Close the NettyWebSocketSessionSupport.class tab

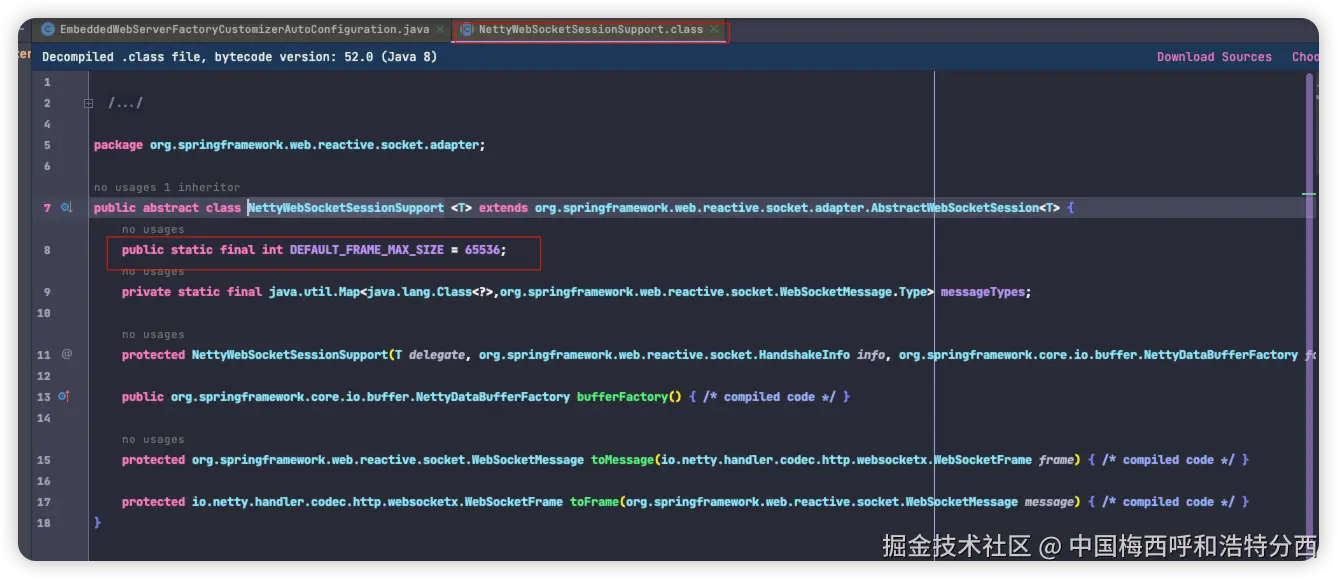[x=714, y=30]
